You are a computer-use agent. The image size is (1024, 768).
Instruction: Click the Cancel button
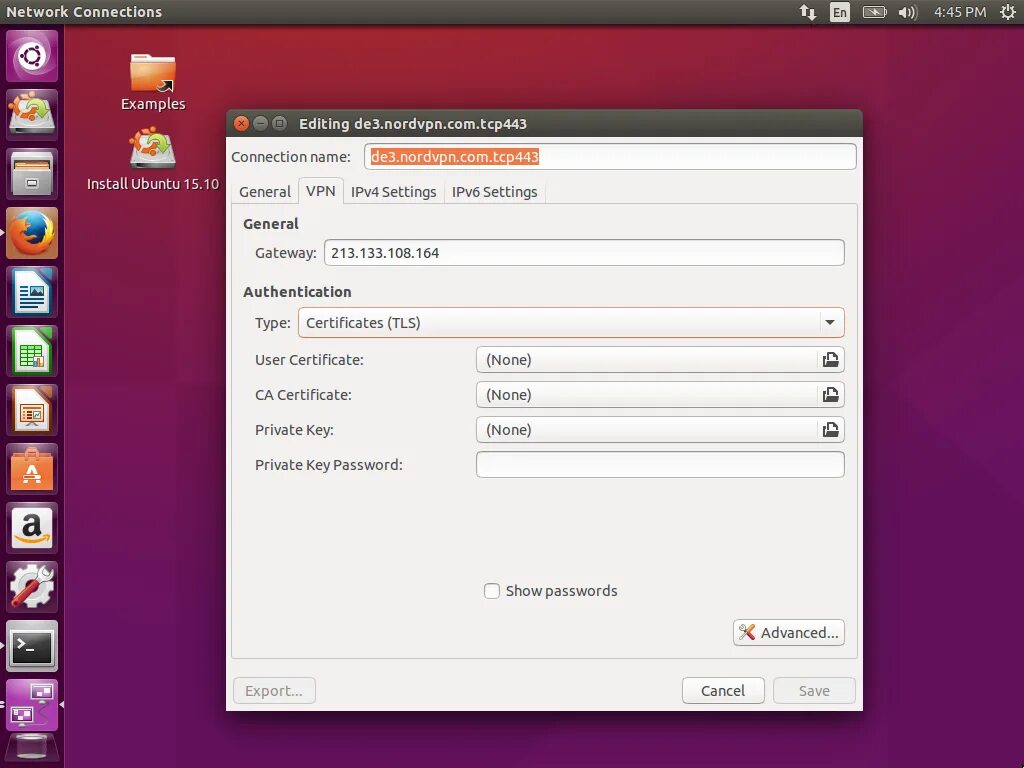pos(723,691)
